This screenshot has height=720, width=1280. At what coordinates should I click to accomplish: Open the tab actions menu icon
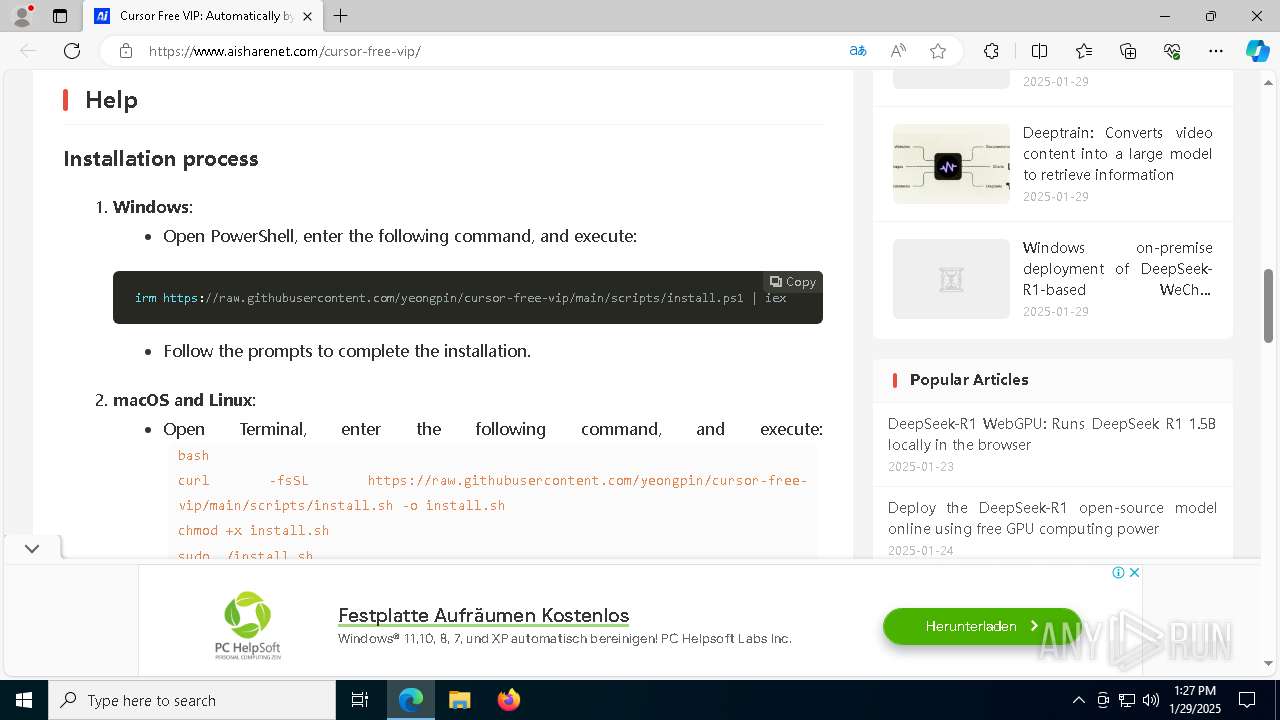click(60, 16)
